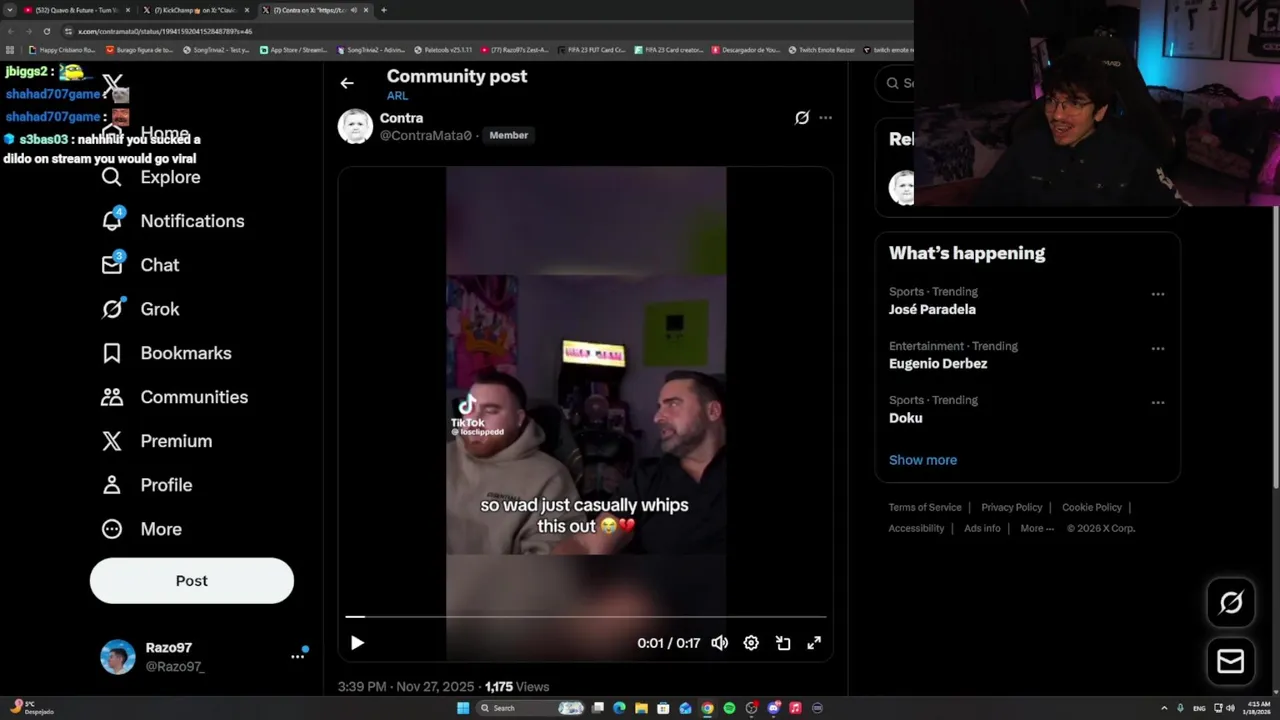Open Google Chrome from the taskbar

[x=707, y=708]
